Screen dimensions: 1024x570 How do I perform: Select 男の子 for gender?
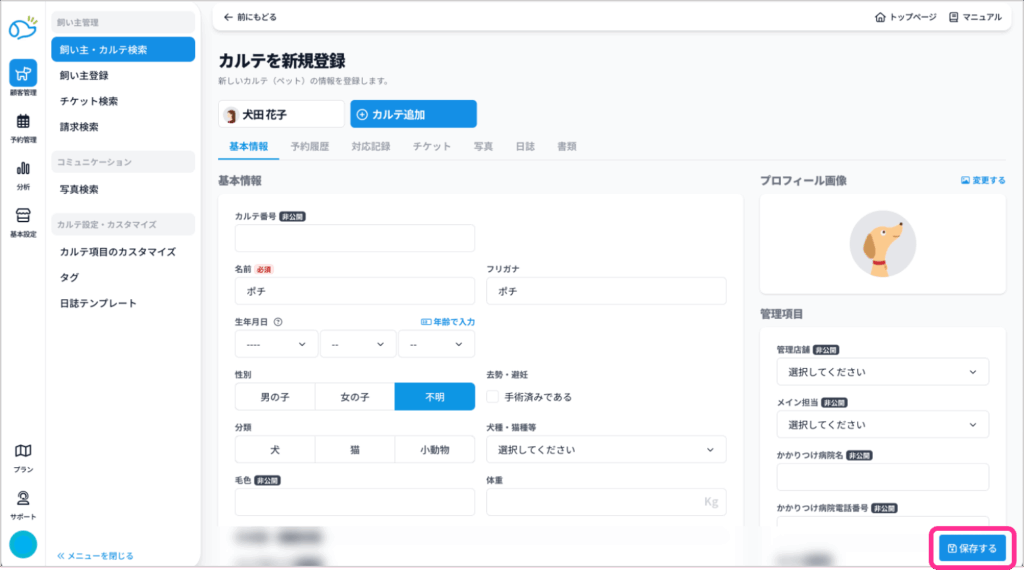click(x=274, y=397)
